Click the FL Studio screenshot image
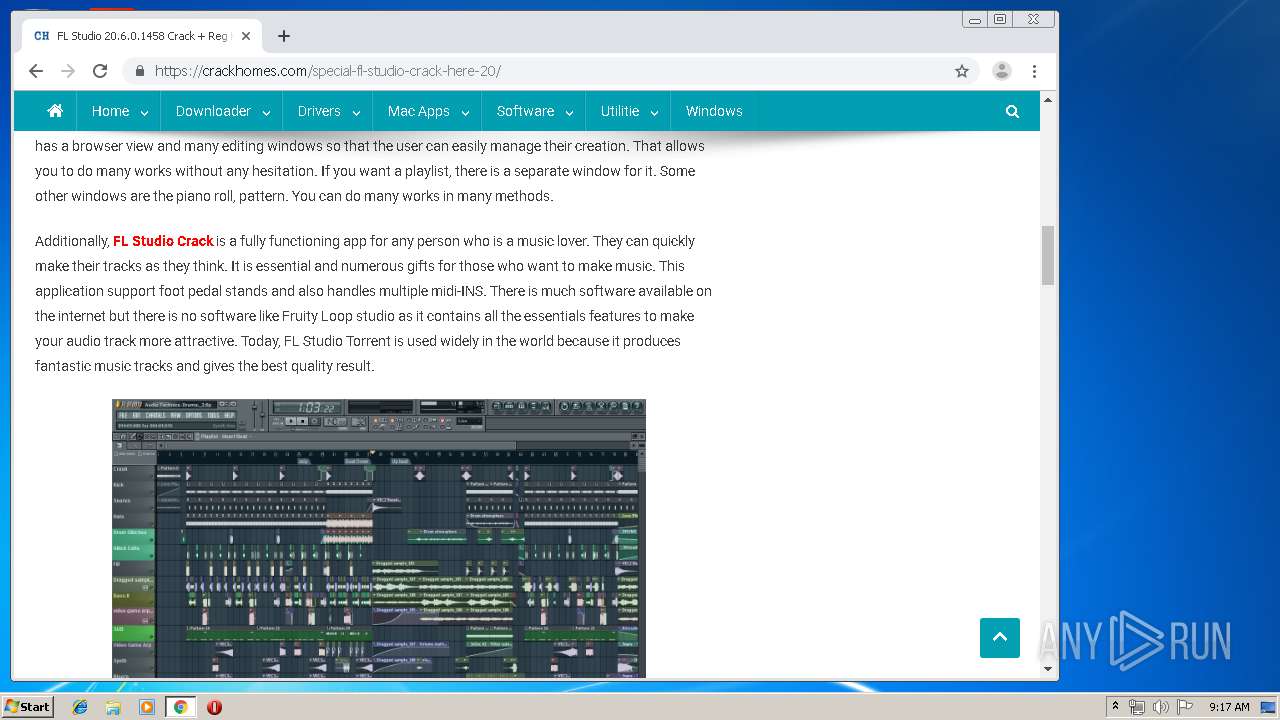Viewport: 1280px width, 720px height. (x=379, y=538)
